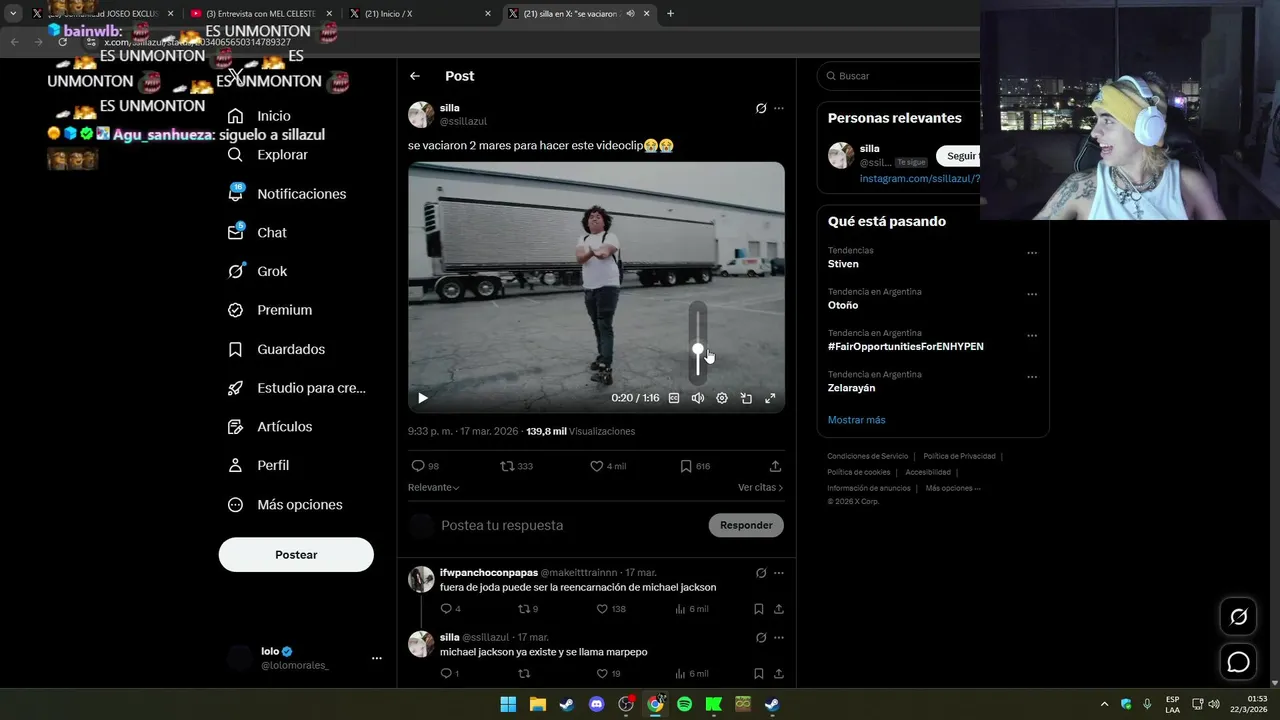Open Política de Privacidad link
Viewport: 1280px width, 720px height.
pos(959,456)
